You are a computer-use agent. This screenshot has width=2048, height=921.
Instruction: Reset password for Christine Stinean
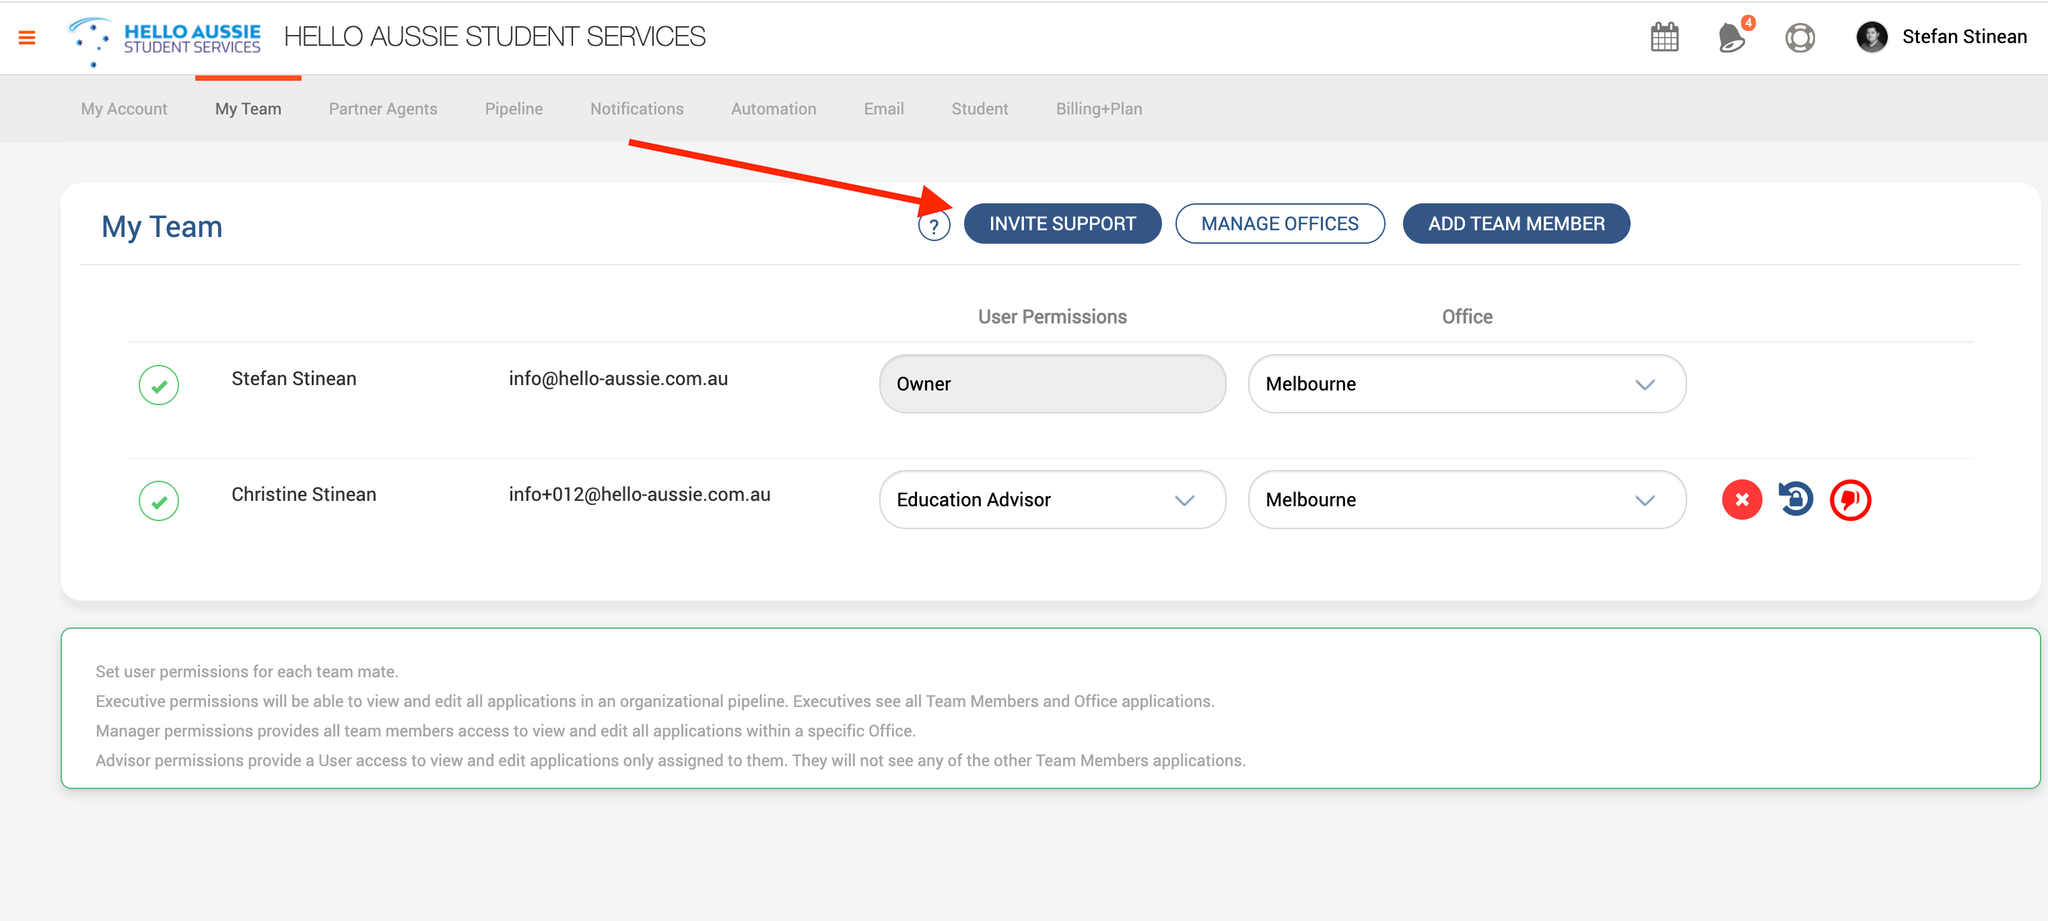(x=1796, y=499)
